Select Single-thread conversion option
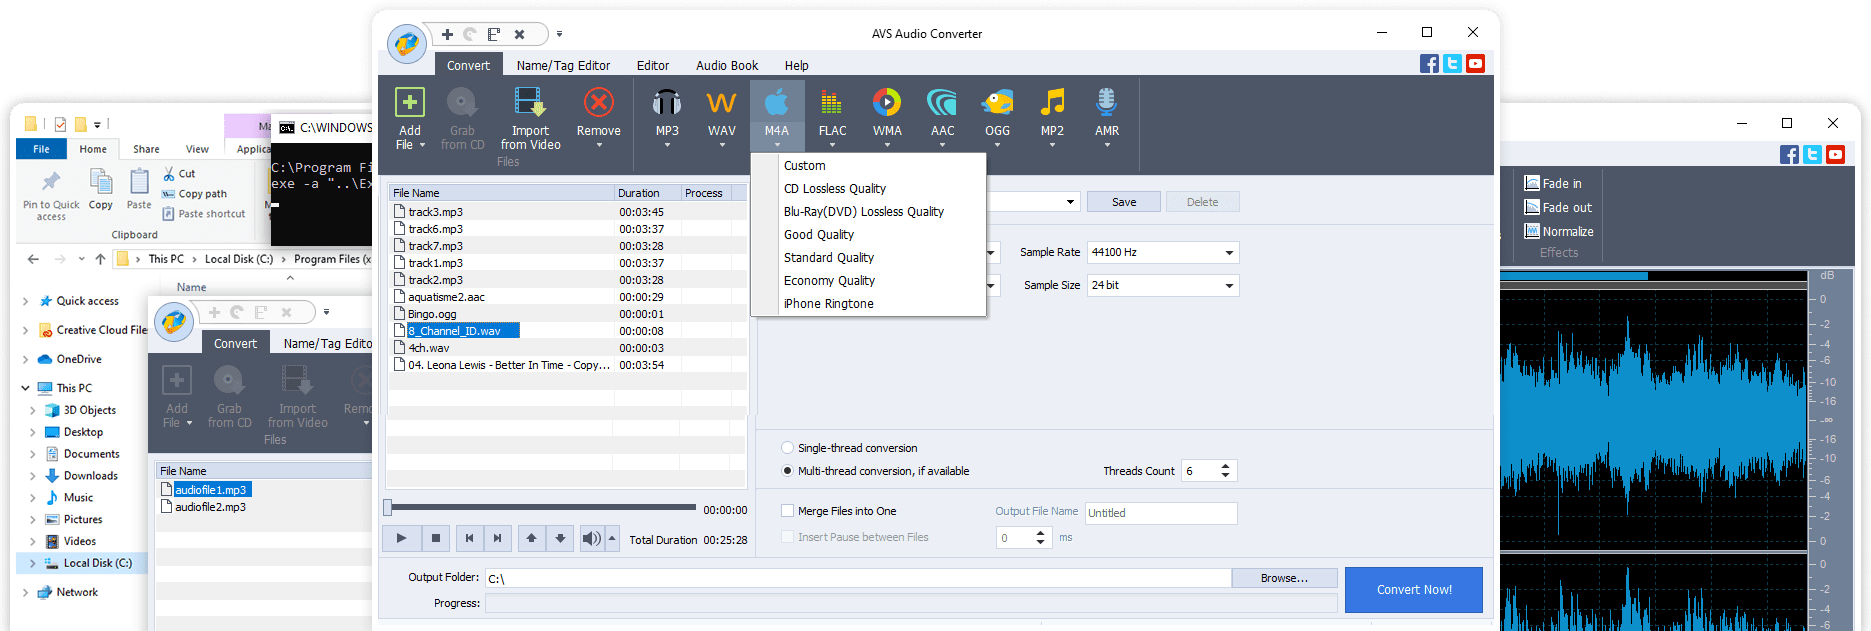Image resolution: width=1871 pixels, height=631 pixels. point(788,448)
